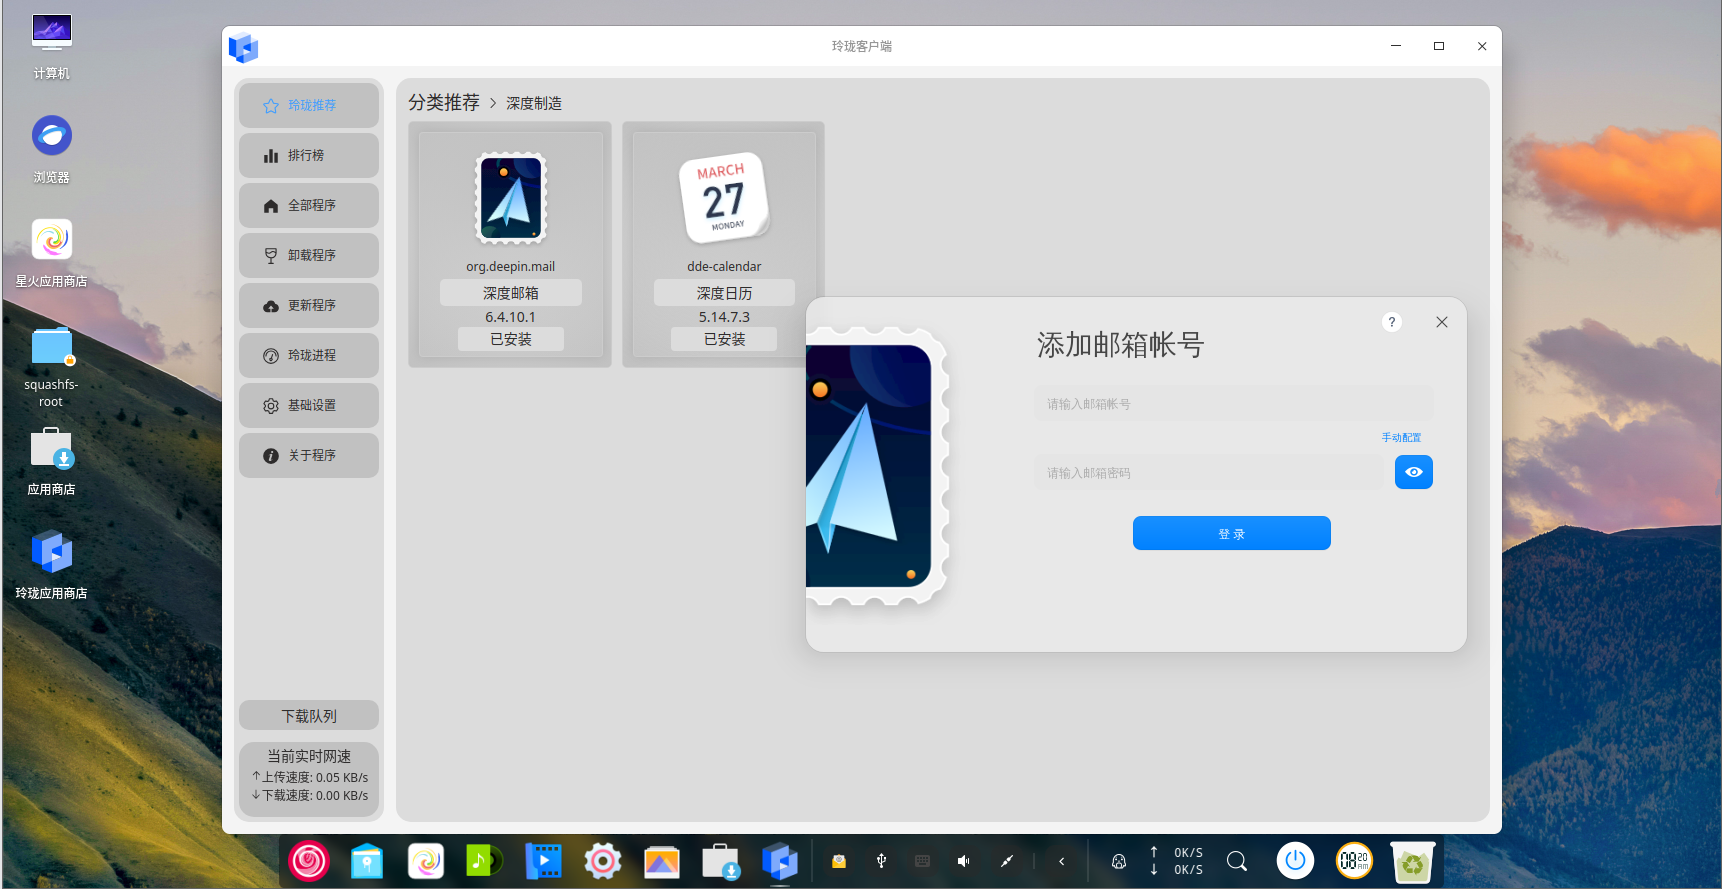Open the 浏览器 desktop icon

tap(51, 149)
